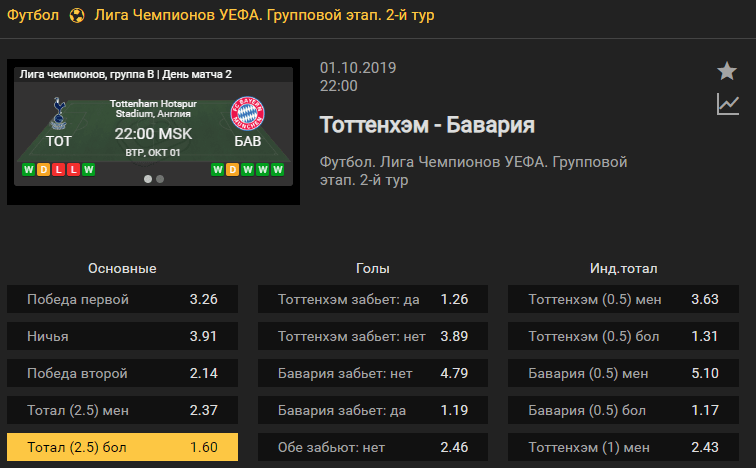Open match statistics chart icon
Image resolution: width=756 pixels, height=468 pixels.
[728, 104]
